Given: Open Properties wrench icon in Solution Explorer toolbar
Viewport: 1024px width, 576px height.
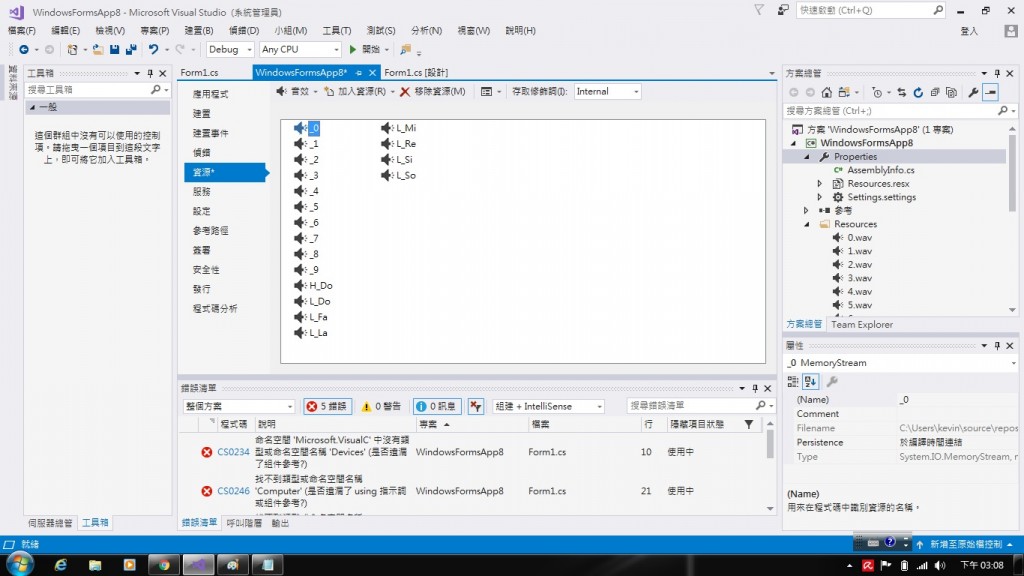Looking at the screenshot, I should click(x=973, y=93).
